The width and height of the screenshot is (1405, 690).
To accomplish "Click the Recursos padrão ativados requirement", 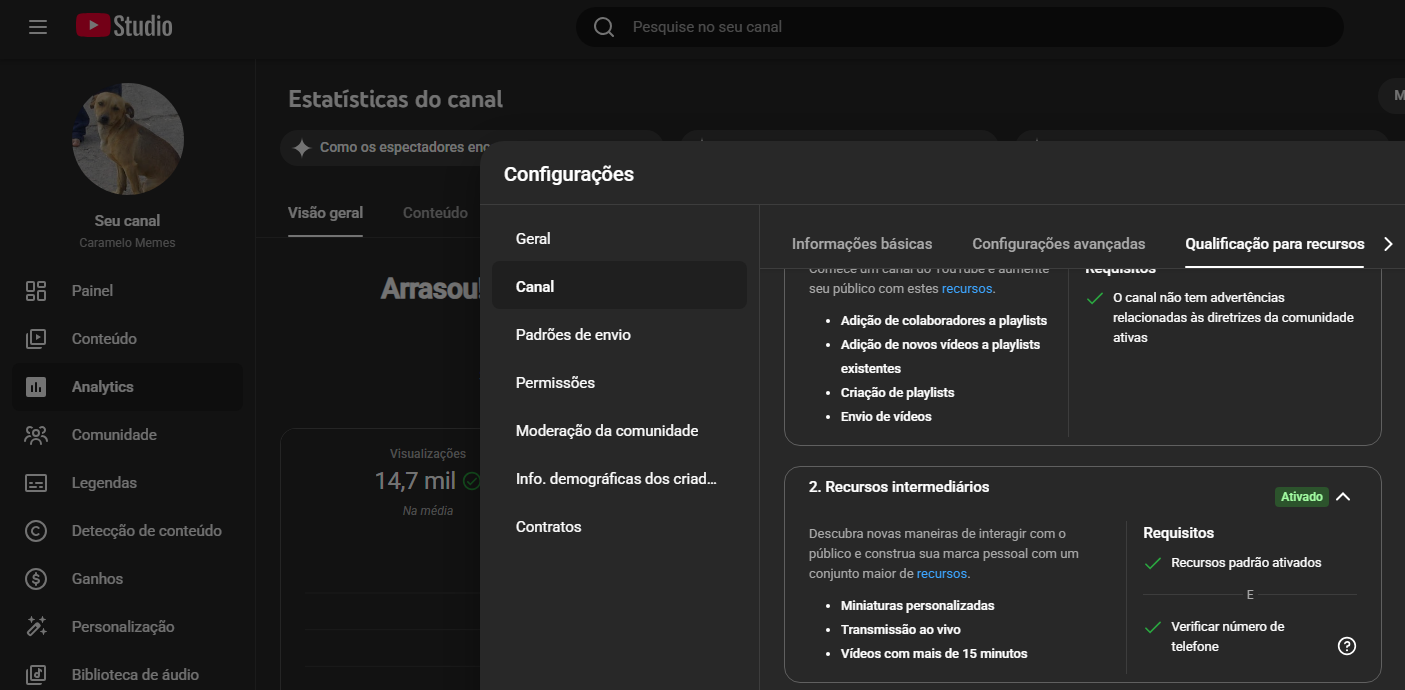I will coord(1246,563).
